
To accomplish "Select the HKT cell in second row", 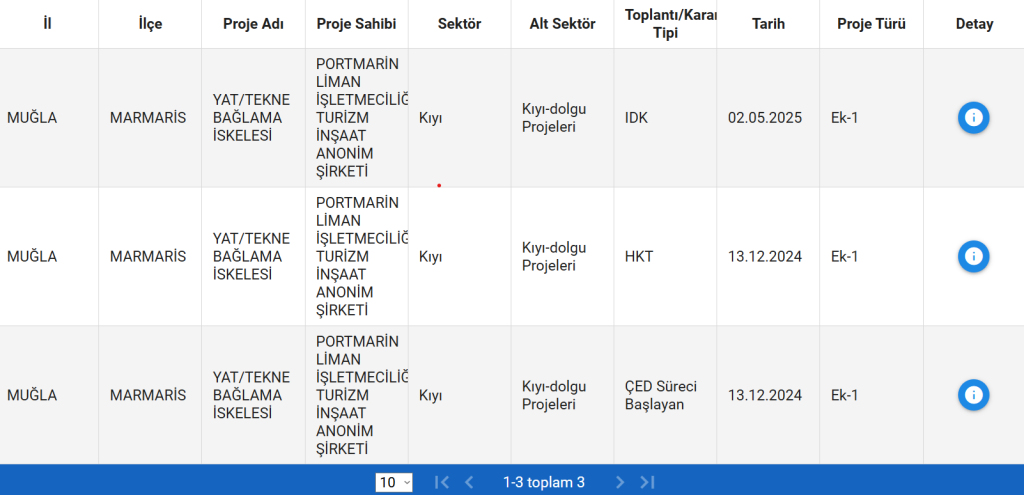I will click(639, 257).
